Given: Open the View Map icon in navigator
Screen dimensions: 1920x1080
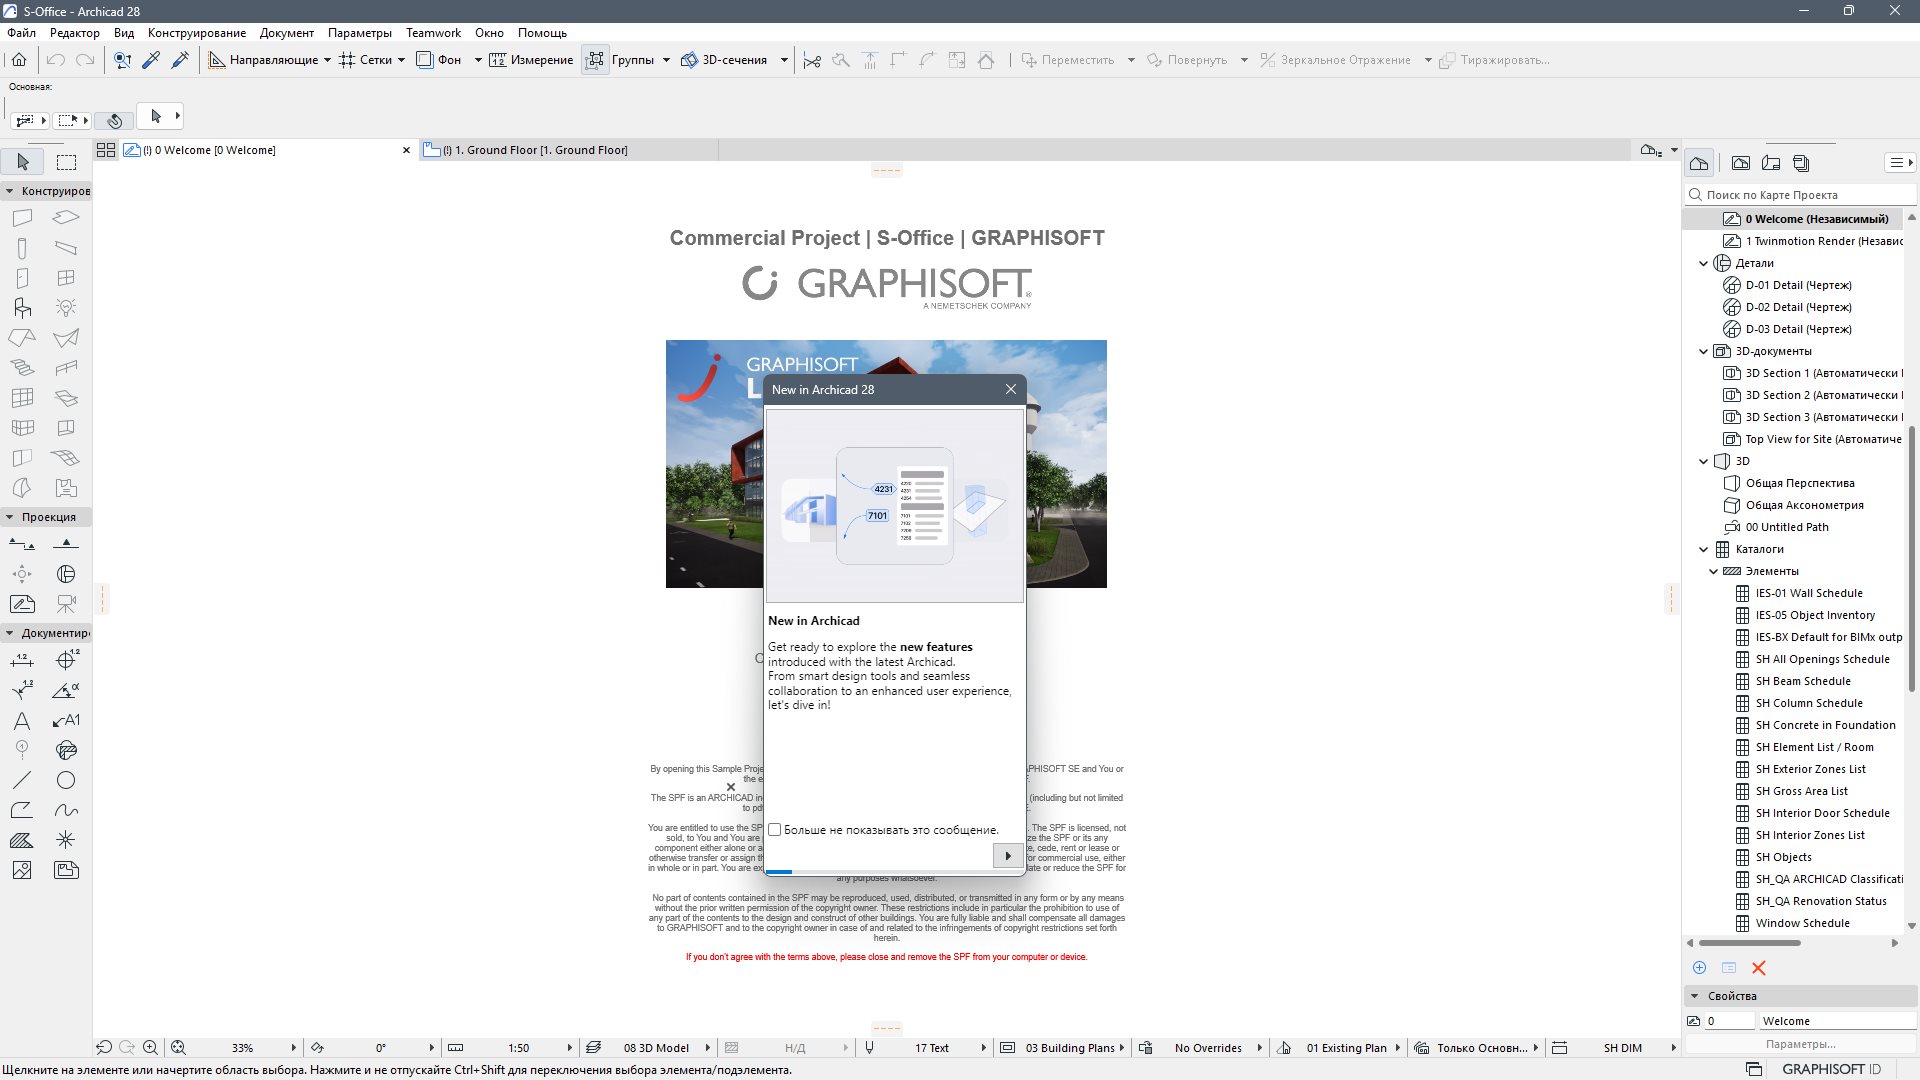Looking at the screenshot, I should (1741, 163).
